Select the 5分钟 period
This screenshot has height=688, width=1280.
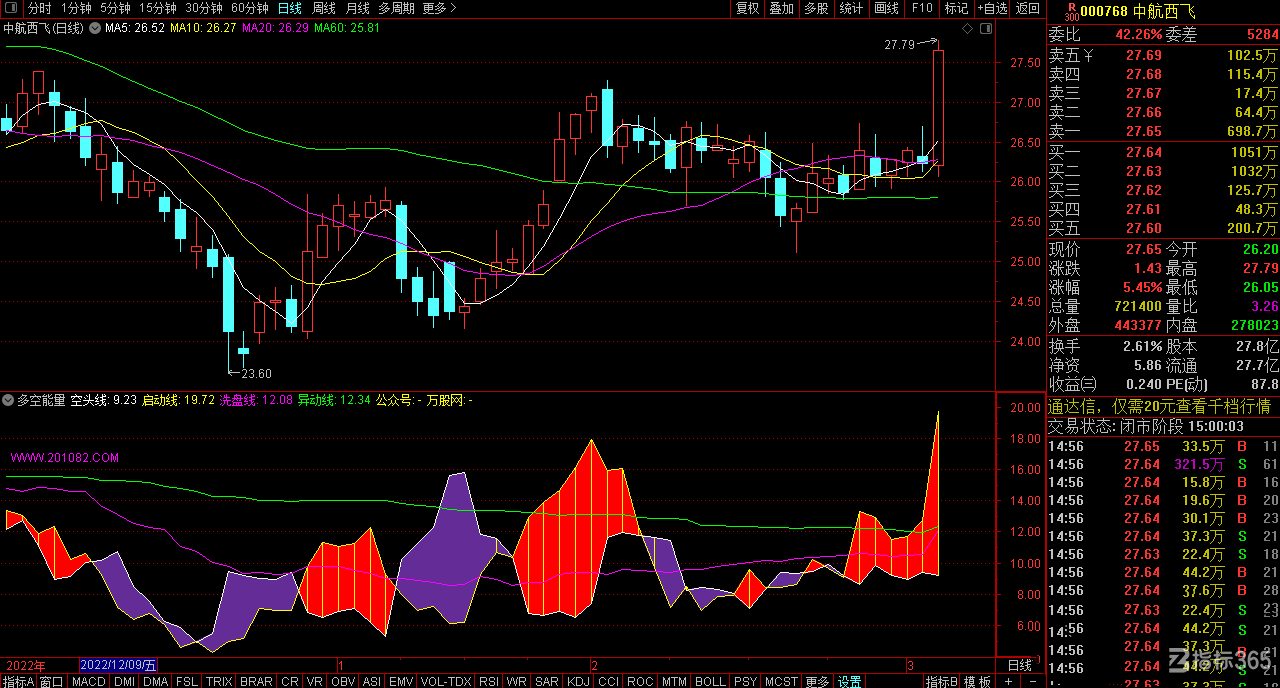(115, 8)
